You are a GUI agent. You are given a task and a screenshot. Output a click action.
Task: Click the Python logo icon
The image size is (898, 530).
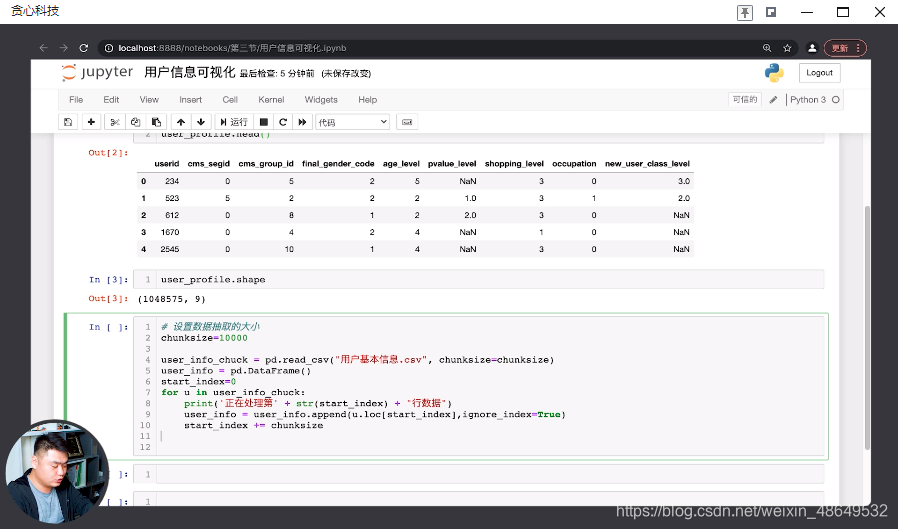click(x=774, y=73)
